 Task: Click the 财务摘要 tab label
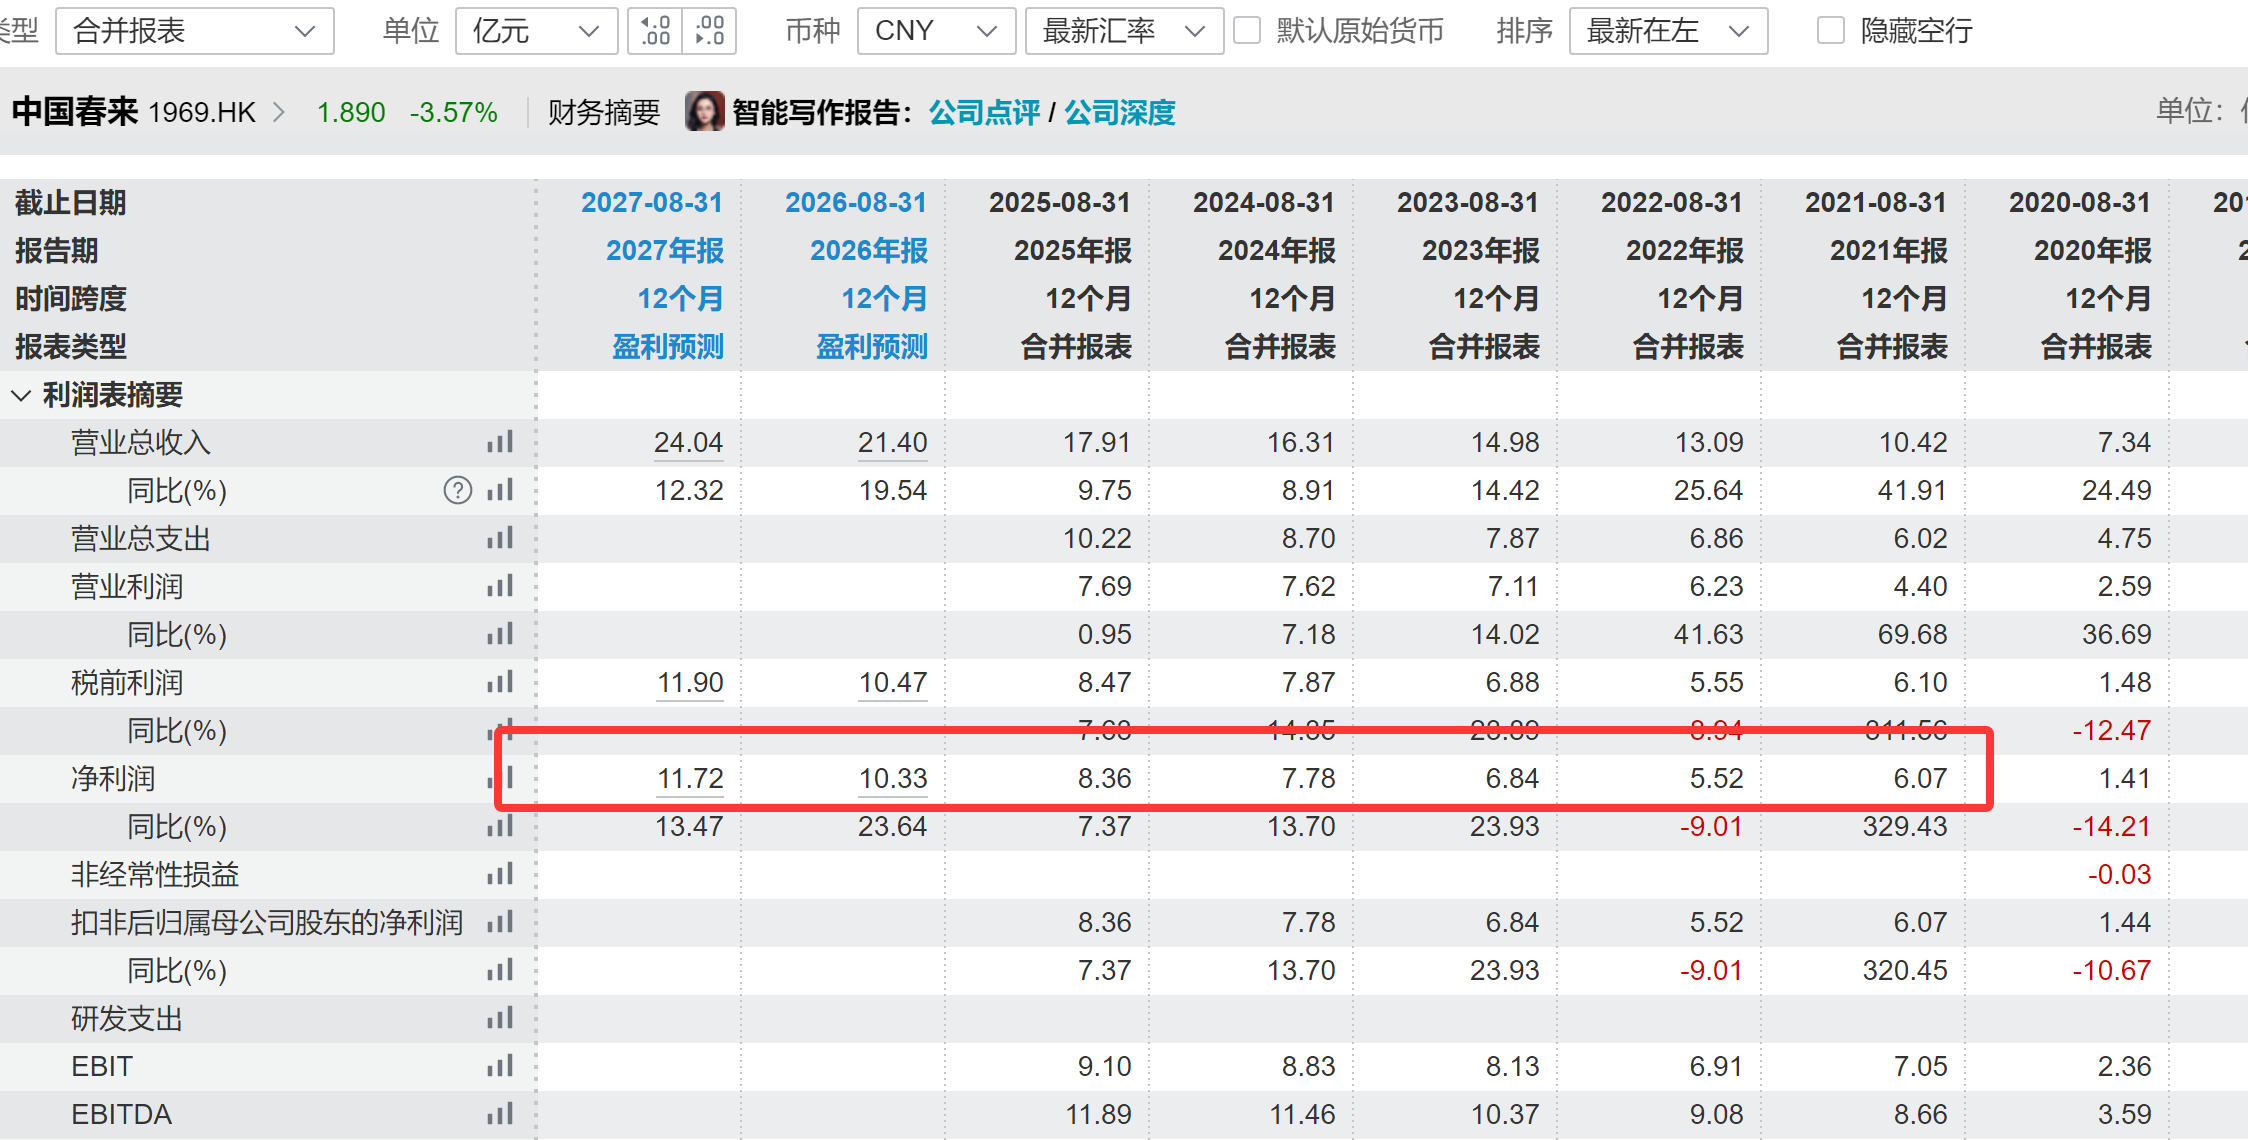(x=604, y=113)
